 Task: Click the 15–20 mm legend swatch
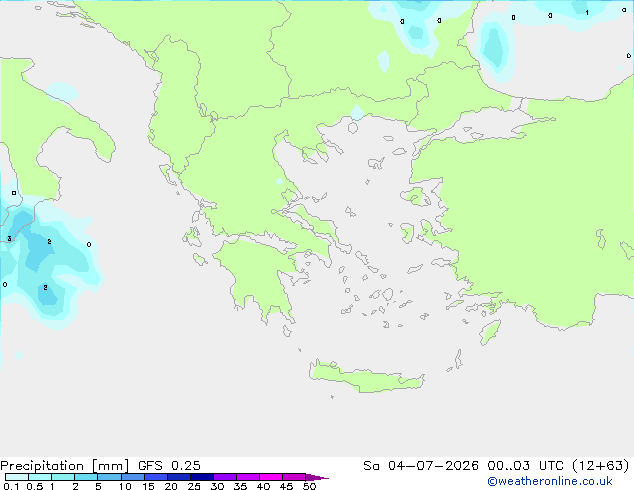(x=156, y=477)
